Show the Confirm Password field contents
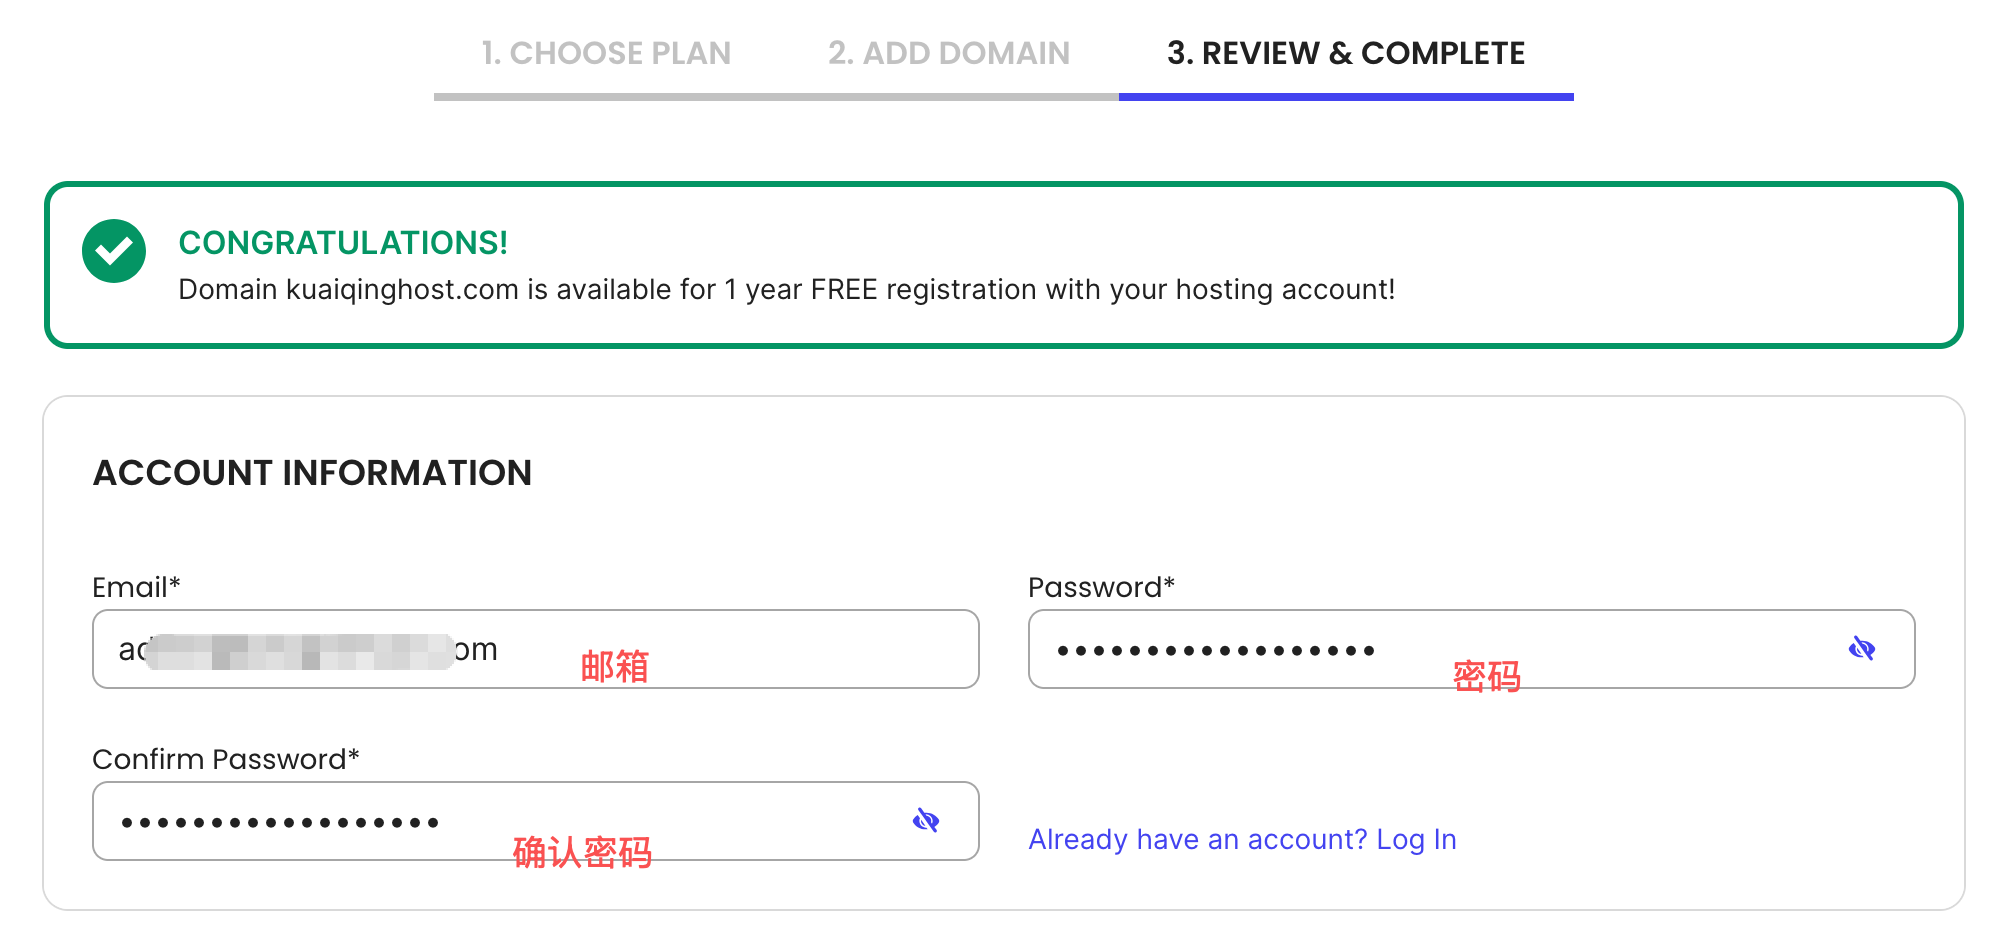2010x950 pixels. pos(925,821)
